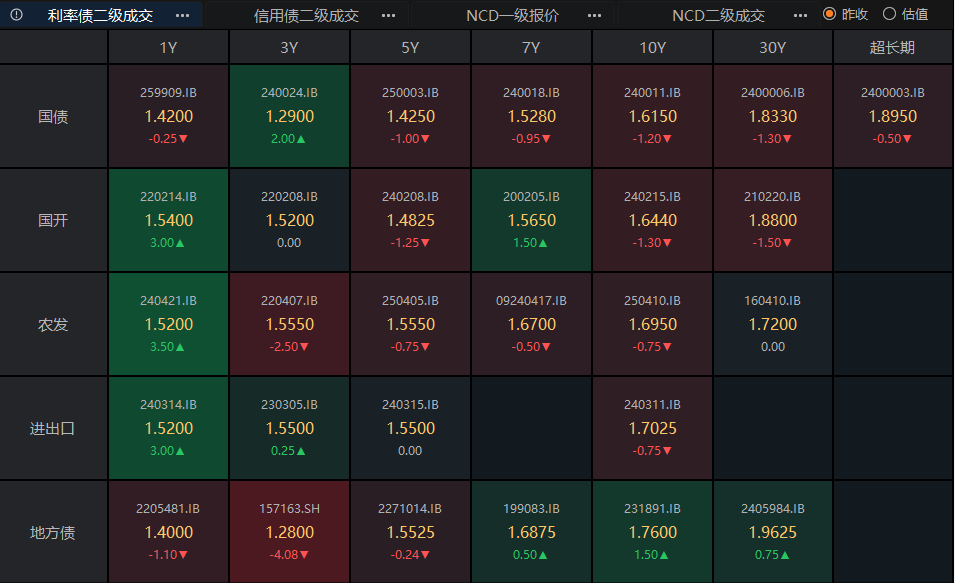Open the 2405984.IB 30Y local bond cell
Viewport: 955px width, 583px height.
point(772,532)
